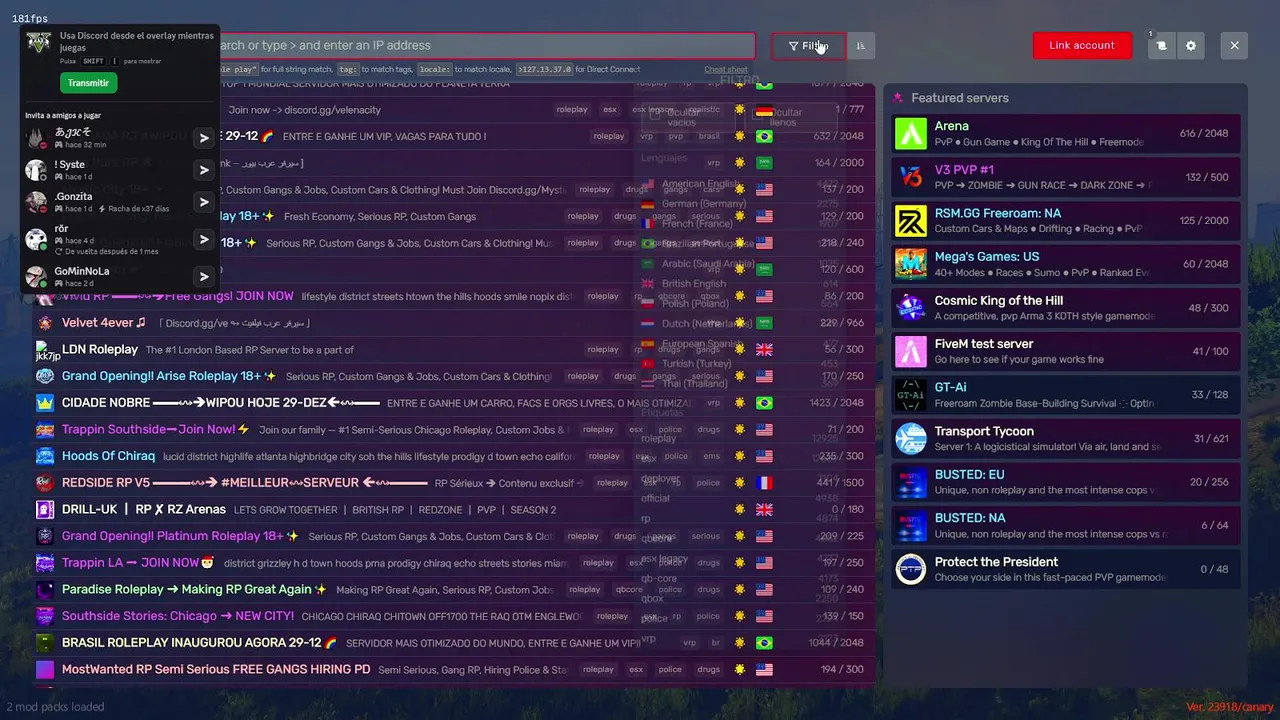
Task: Open Grand Opening!! Platinum Roleplay 18+ entry
Action: 453,536
